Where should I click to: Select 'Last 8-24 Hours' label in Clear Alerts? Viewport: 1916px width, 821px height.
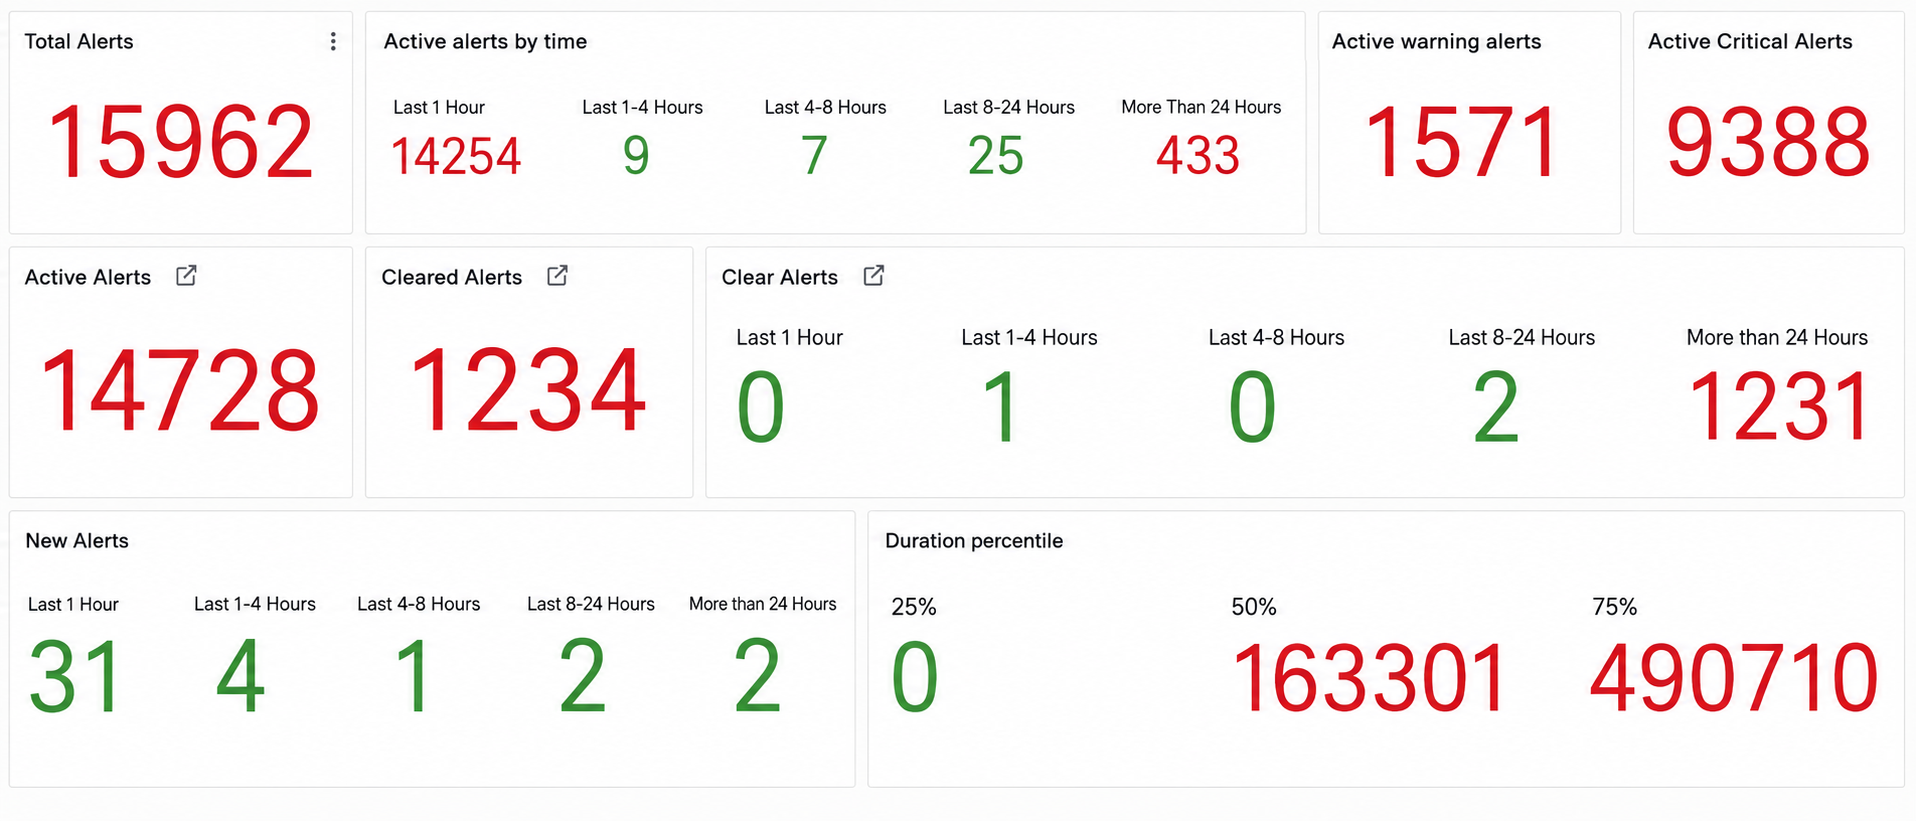tap(1522, 338)
